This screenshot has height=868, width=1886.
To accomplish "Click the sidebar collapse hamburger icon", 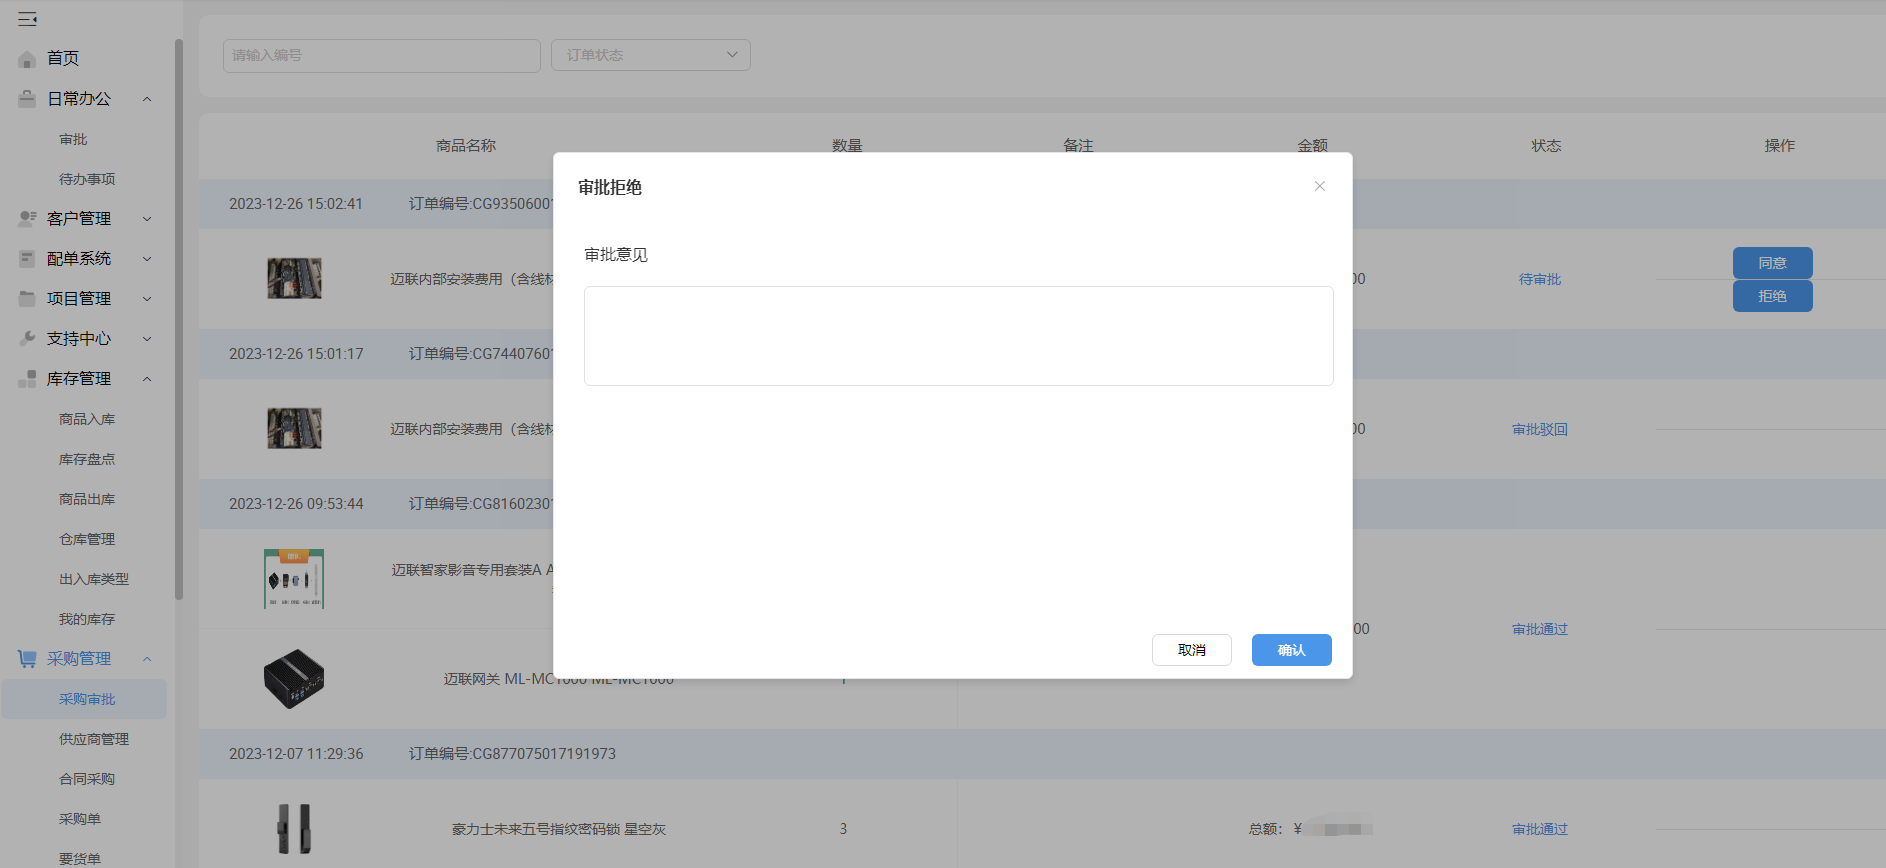I will pyautogui.click(x=27, y=19).
